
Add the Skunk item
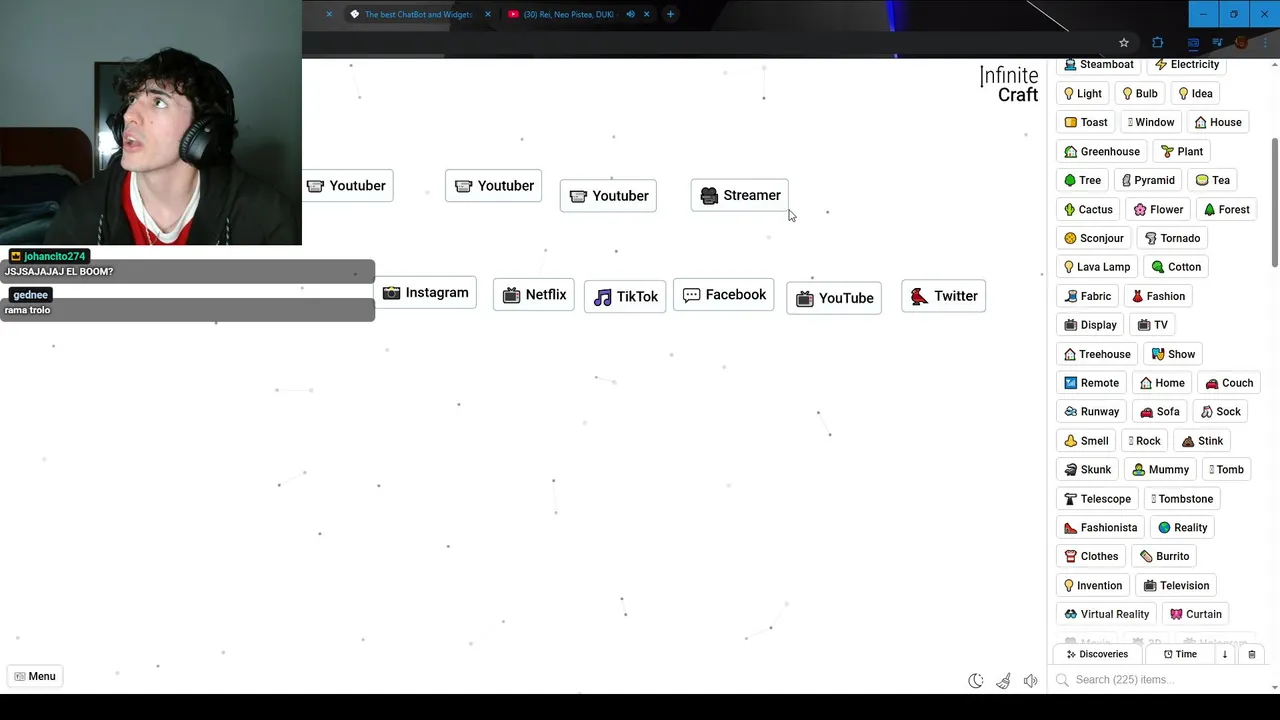(1088, 470)
